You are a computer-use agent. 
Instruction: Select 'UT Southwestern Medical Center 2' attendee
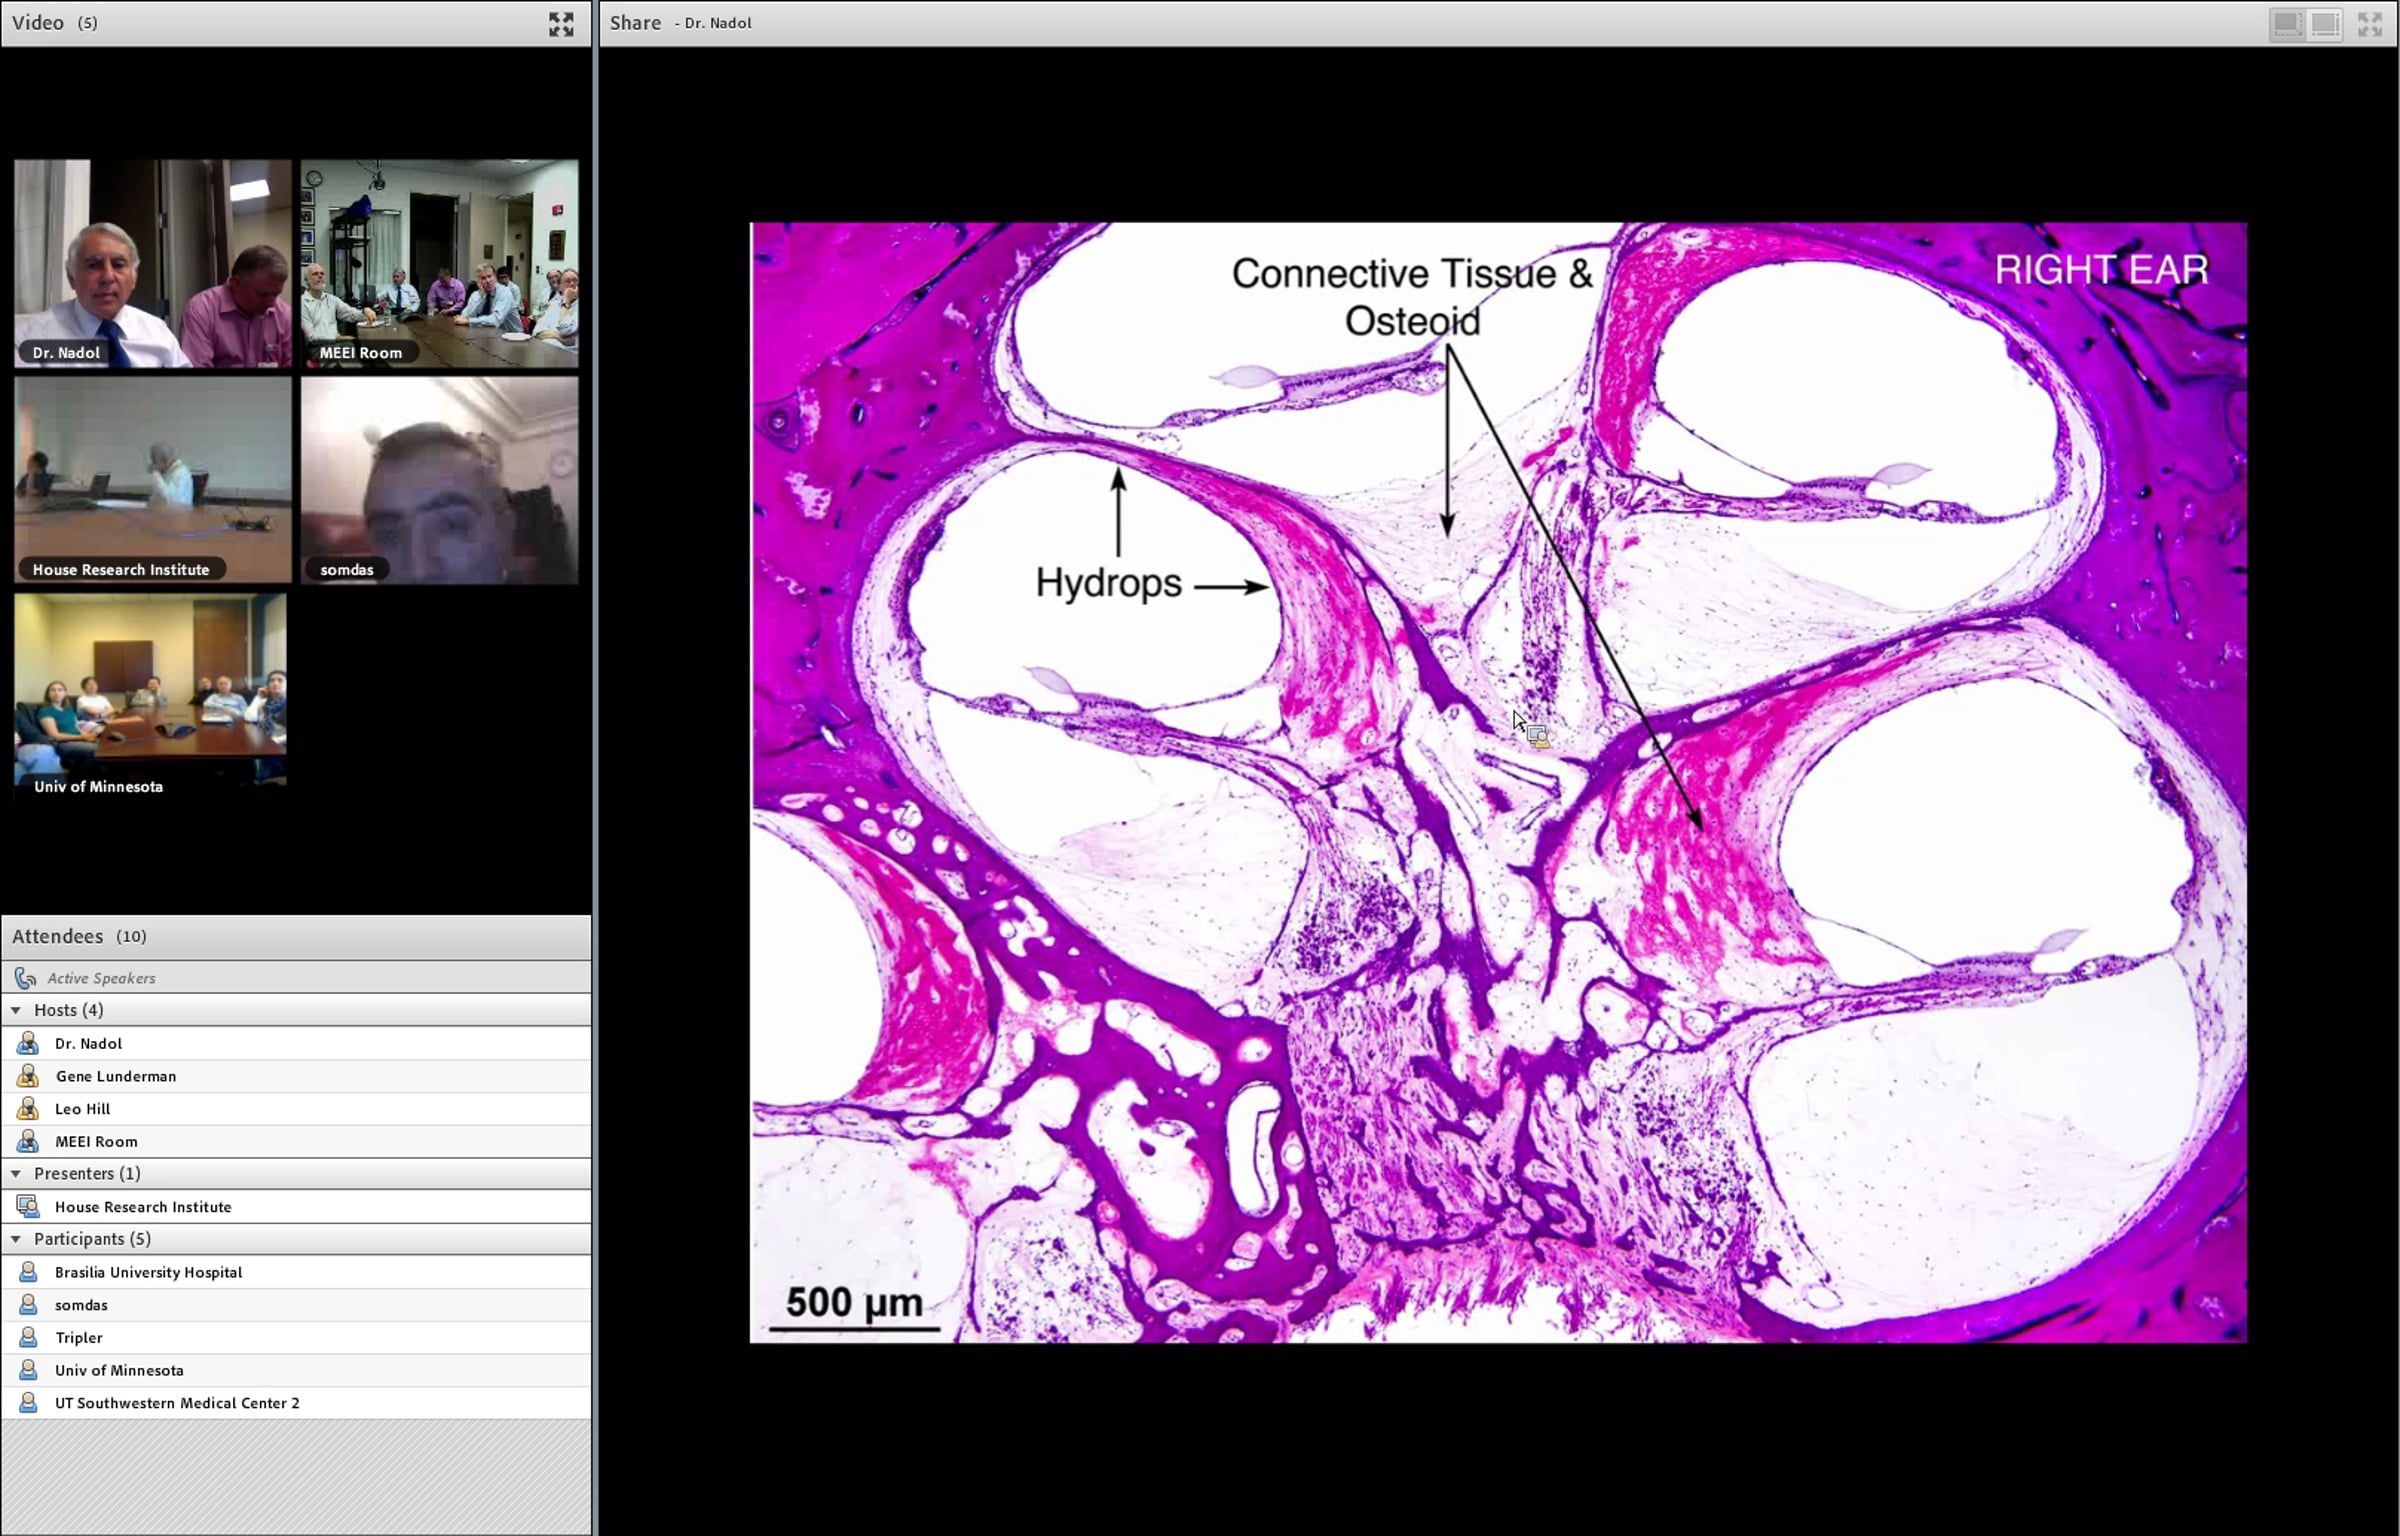(x=177, y=1403)
